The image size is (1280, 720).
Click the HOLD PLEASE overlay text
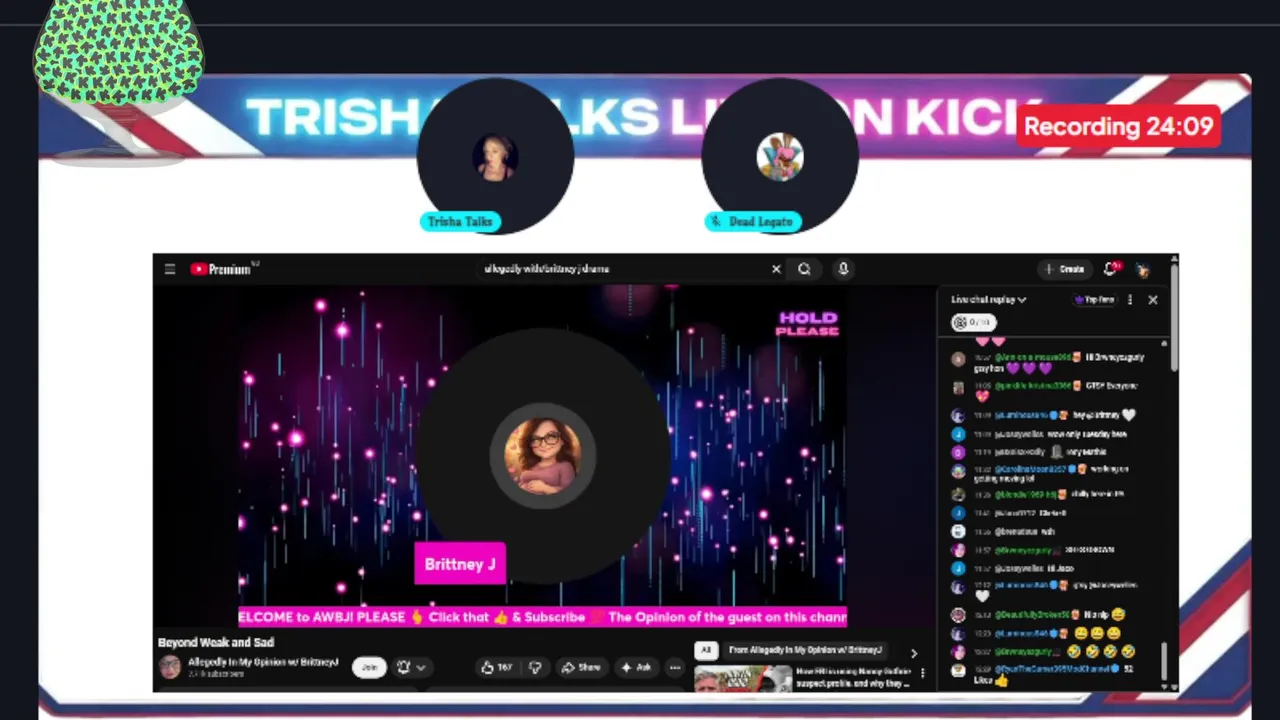(x=807, y=324)
